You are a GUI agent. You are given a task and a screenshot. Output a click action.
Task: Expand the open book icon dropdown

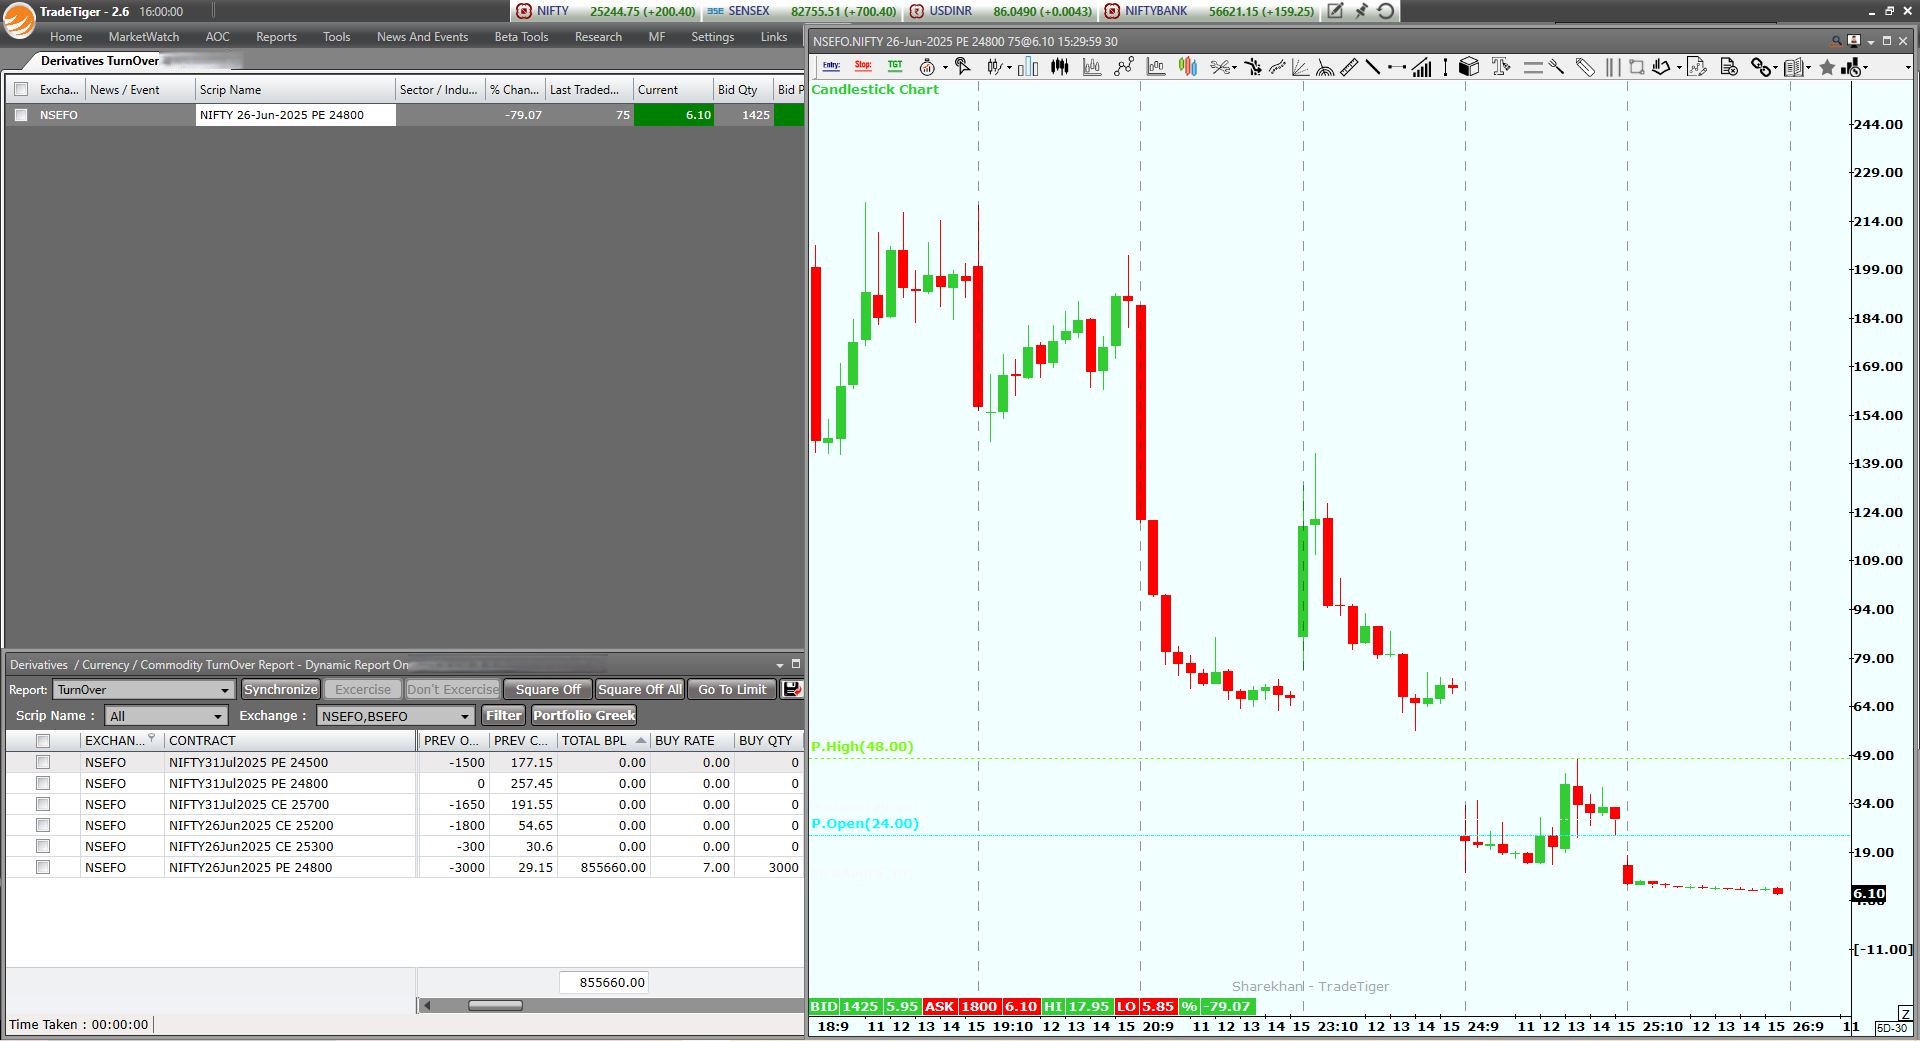coord(1809,68)
